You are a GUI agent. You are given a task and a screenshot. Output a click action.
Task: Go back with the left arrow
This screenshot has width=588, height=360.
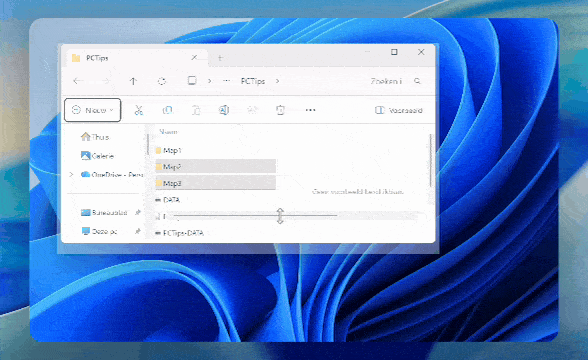(78, 81)
